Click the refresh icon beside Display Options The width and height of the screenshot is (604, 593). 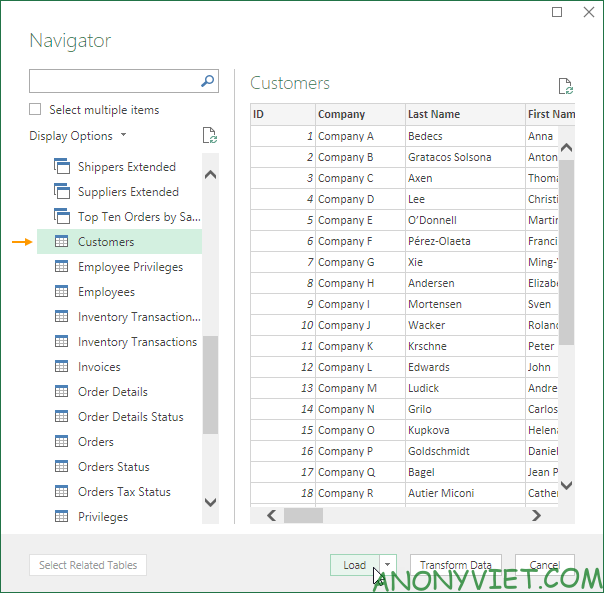click(x=209, y=136)
